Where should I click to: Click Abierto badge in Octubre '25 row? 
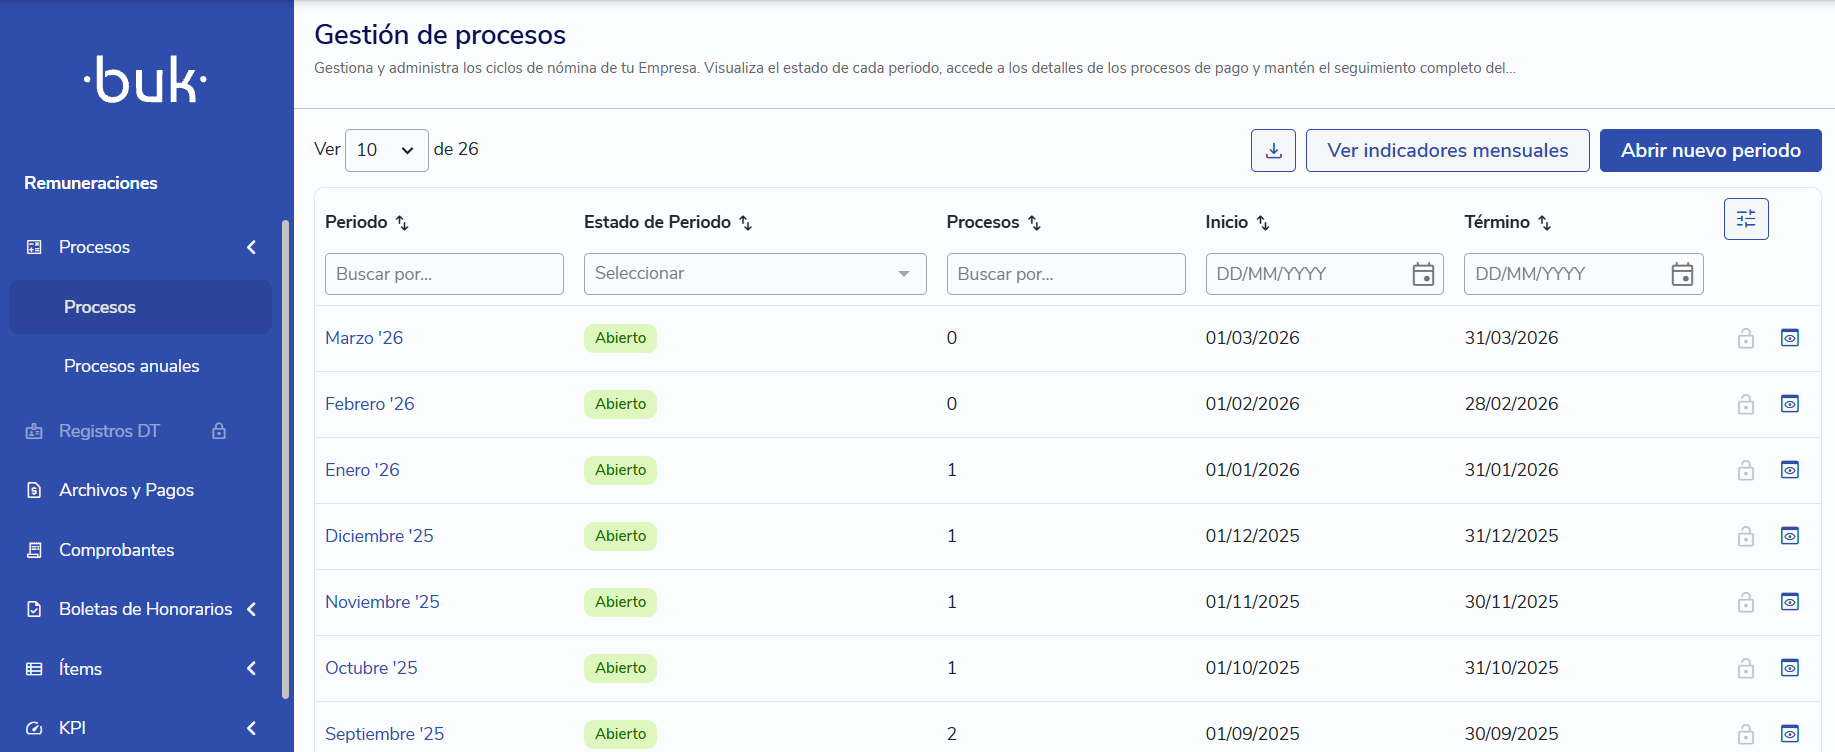click(620, 668)
